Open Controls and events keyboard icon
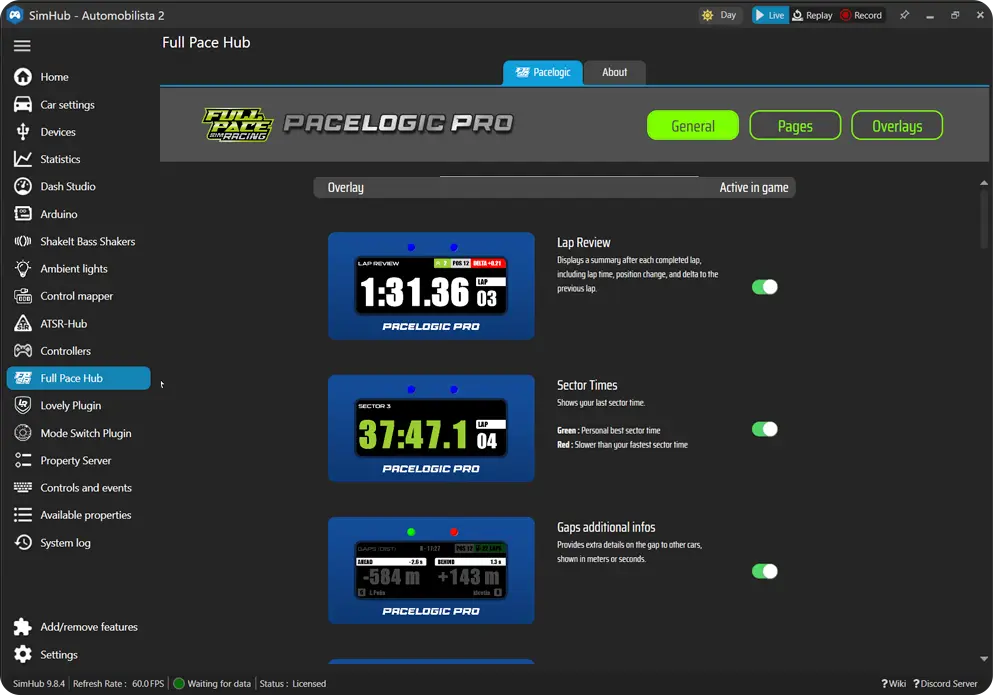 pyautogui.click(x=23, y=487)
